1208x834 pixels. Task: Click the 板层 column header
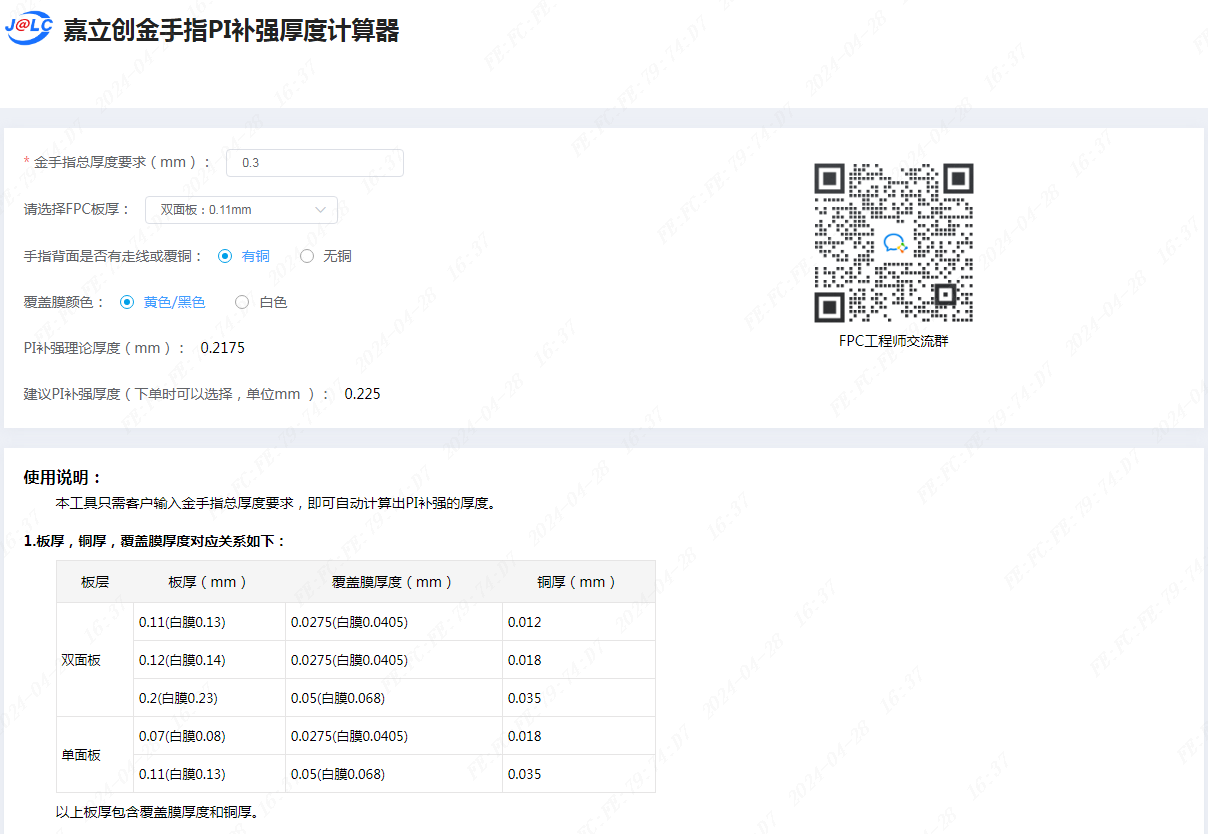(95, 582)
